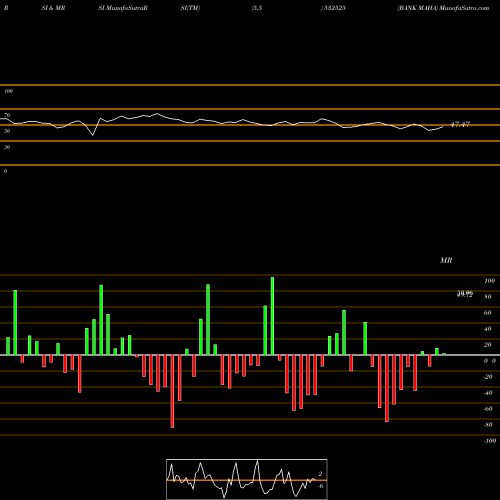Click the "30" level label in RSI panel
The image size is (500, 500).
[7, 147]
